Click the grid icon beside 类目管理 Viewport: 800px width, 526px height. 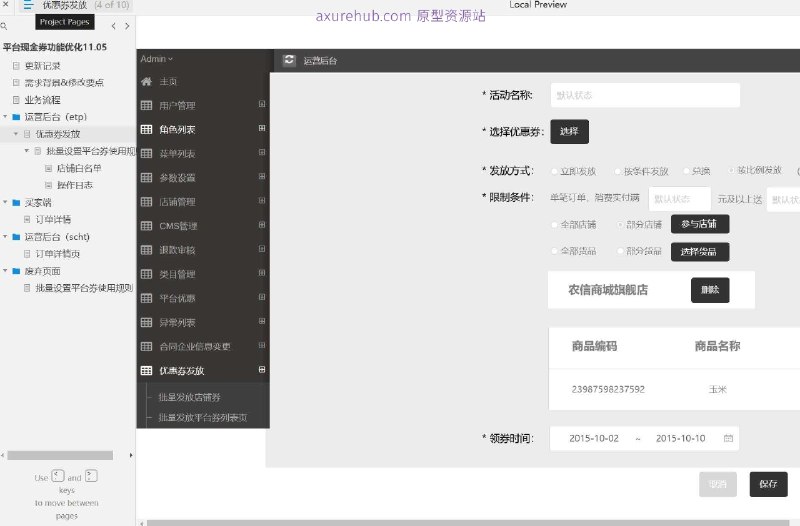point(146,274)
